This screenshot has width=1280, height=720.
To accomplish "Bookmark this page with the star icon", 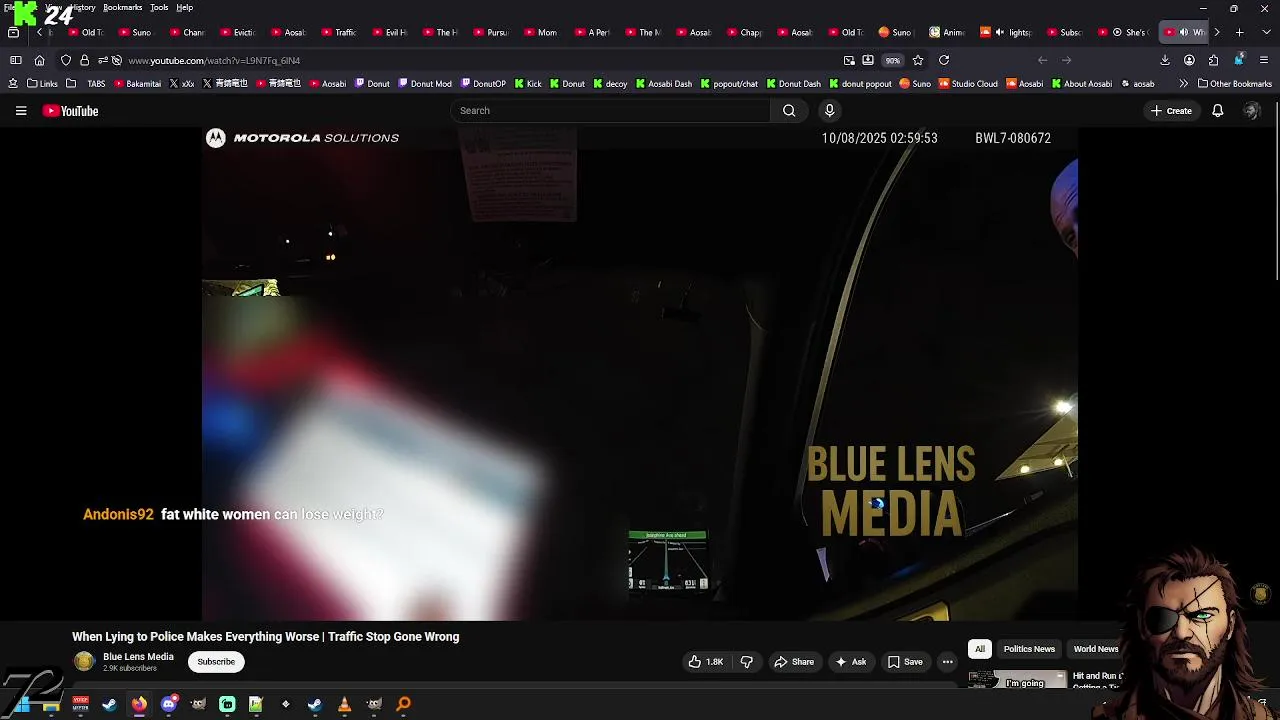I will (x=917, y=60).
